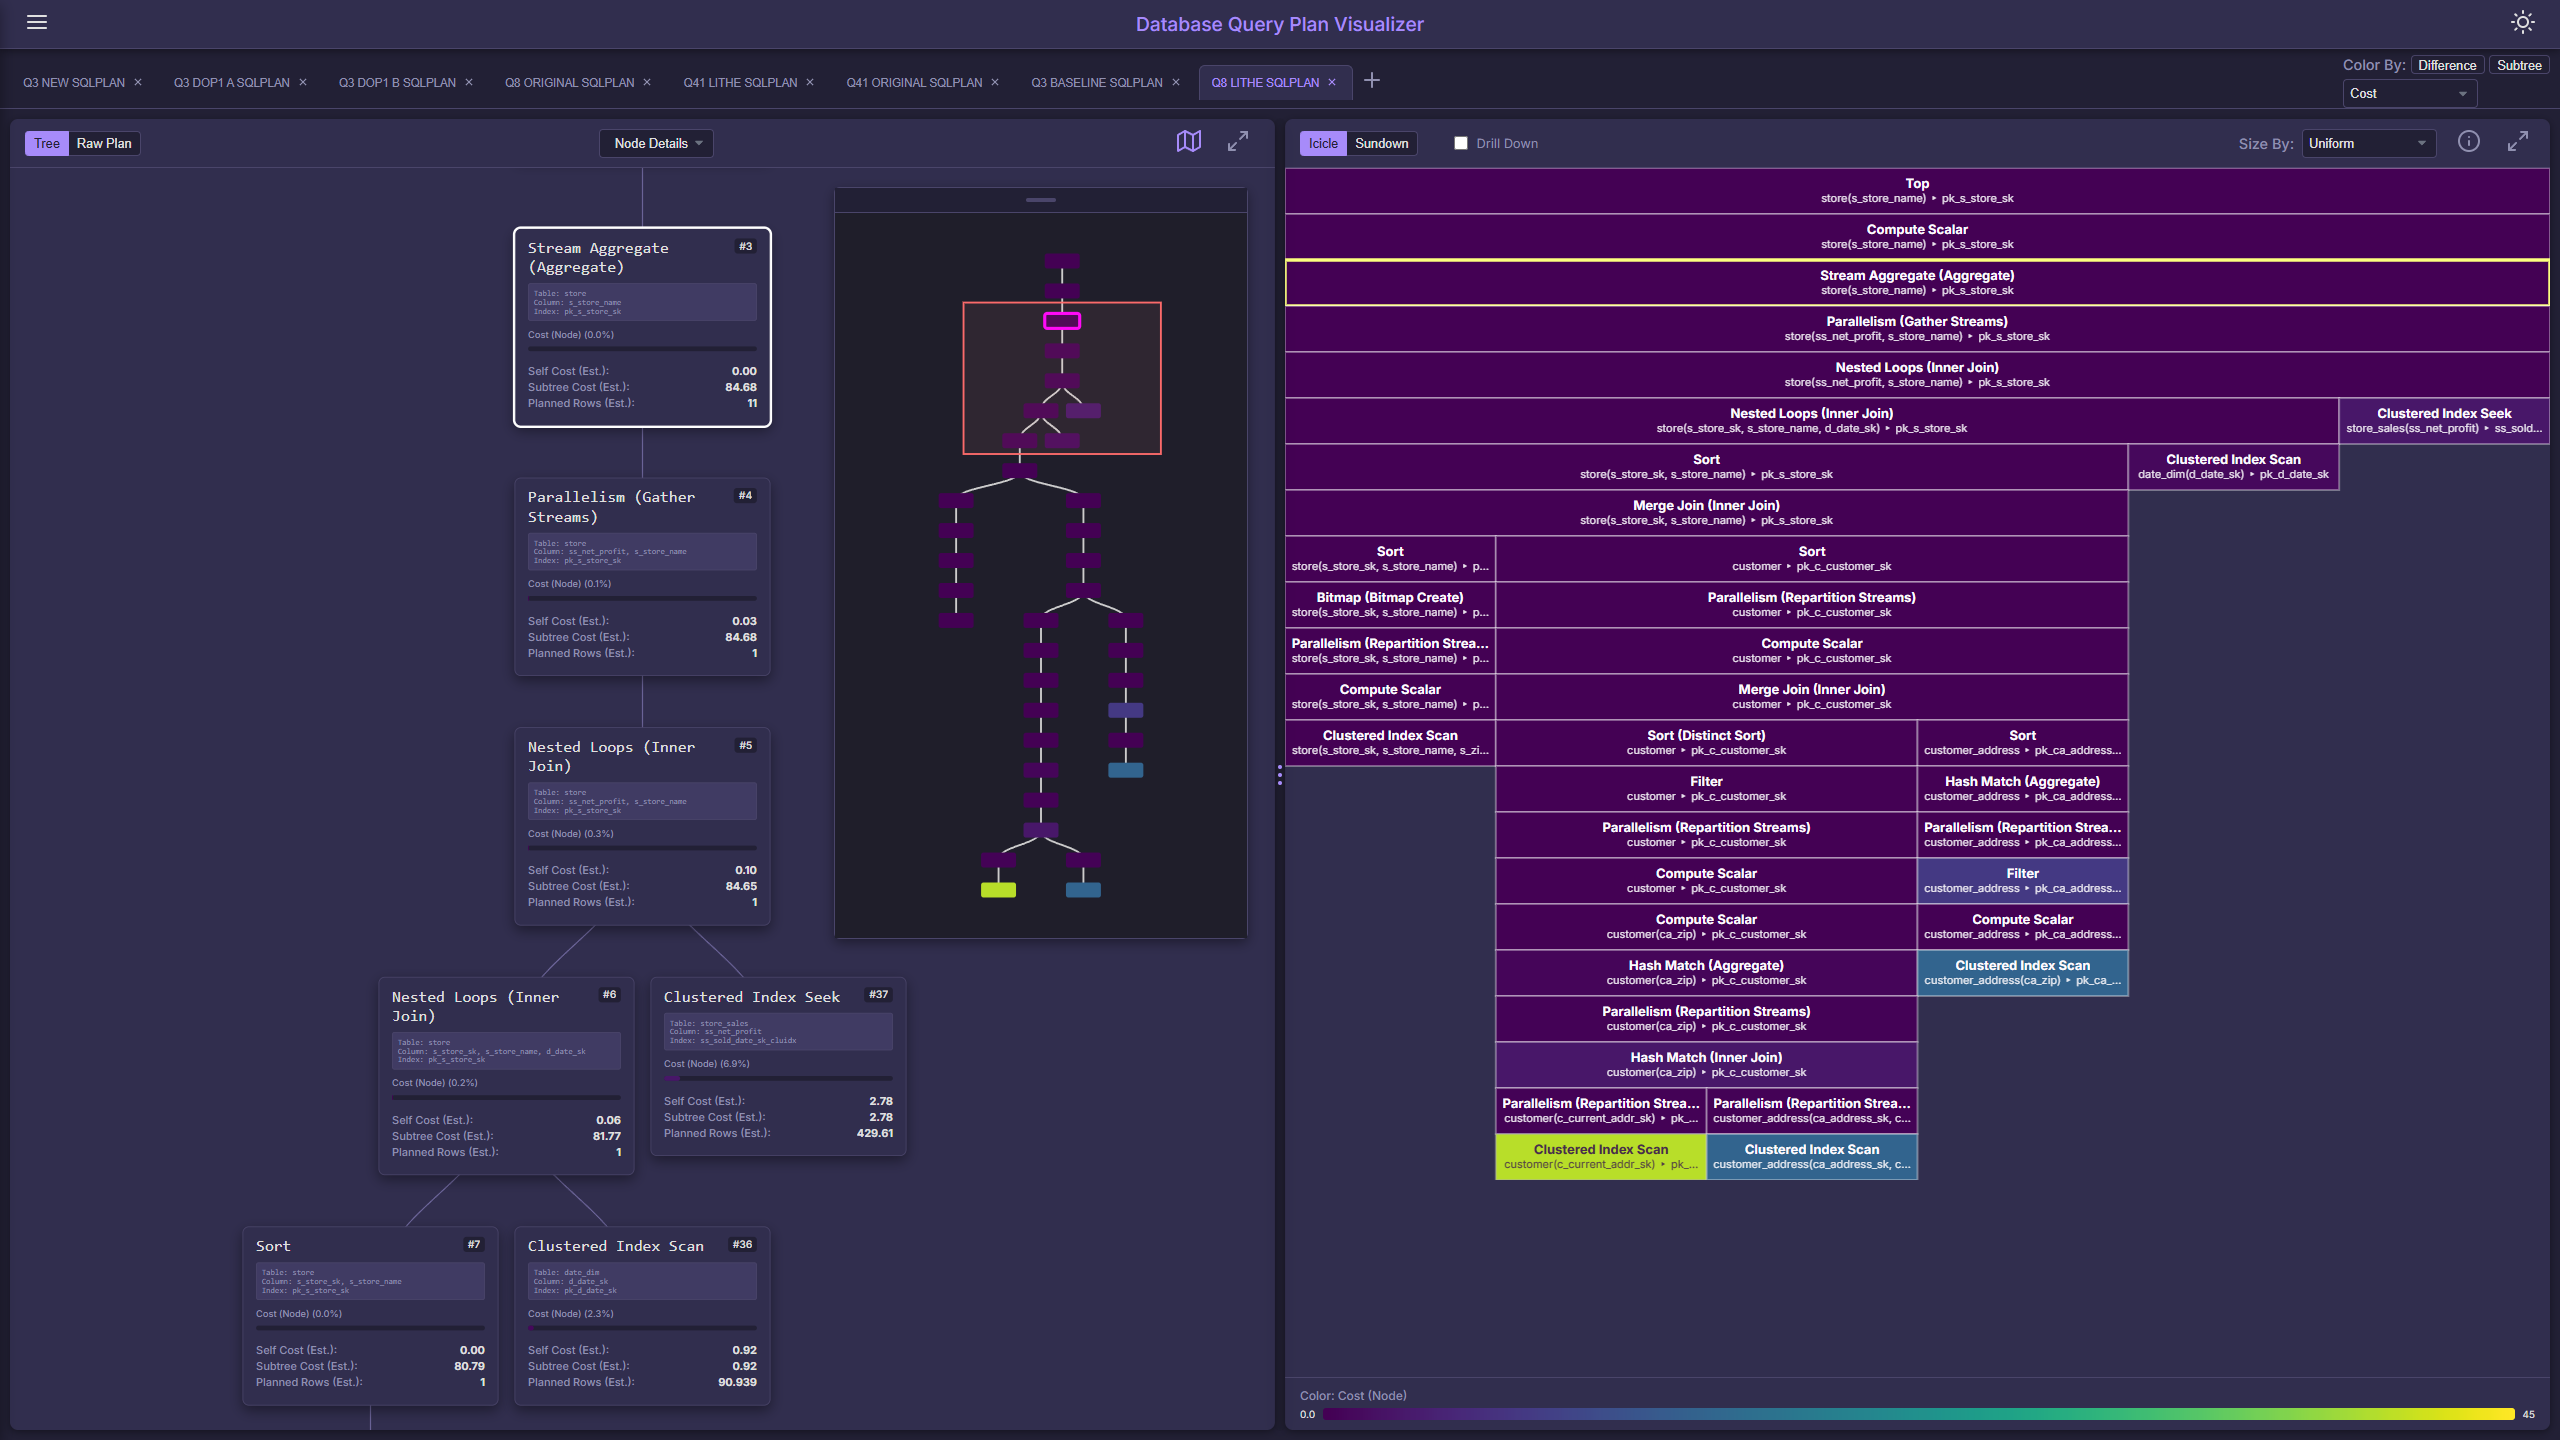Enable the Drill Down checkbox
The height and width of the screenshot is (1440, 2560).
tap(1461, 143)
